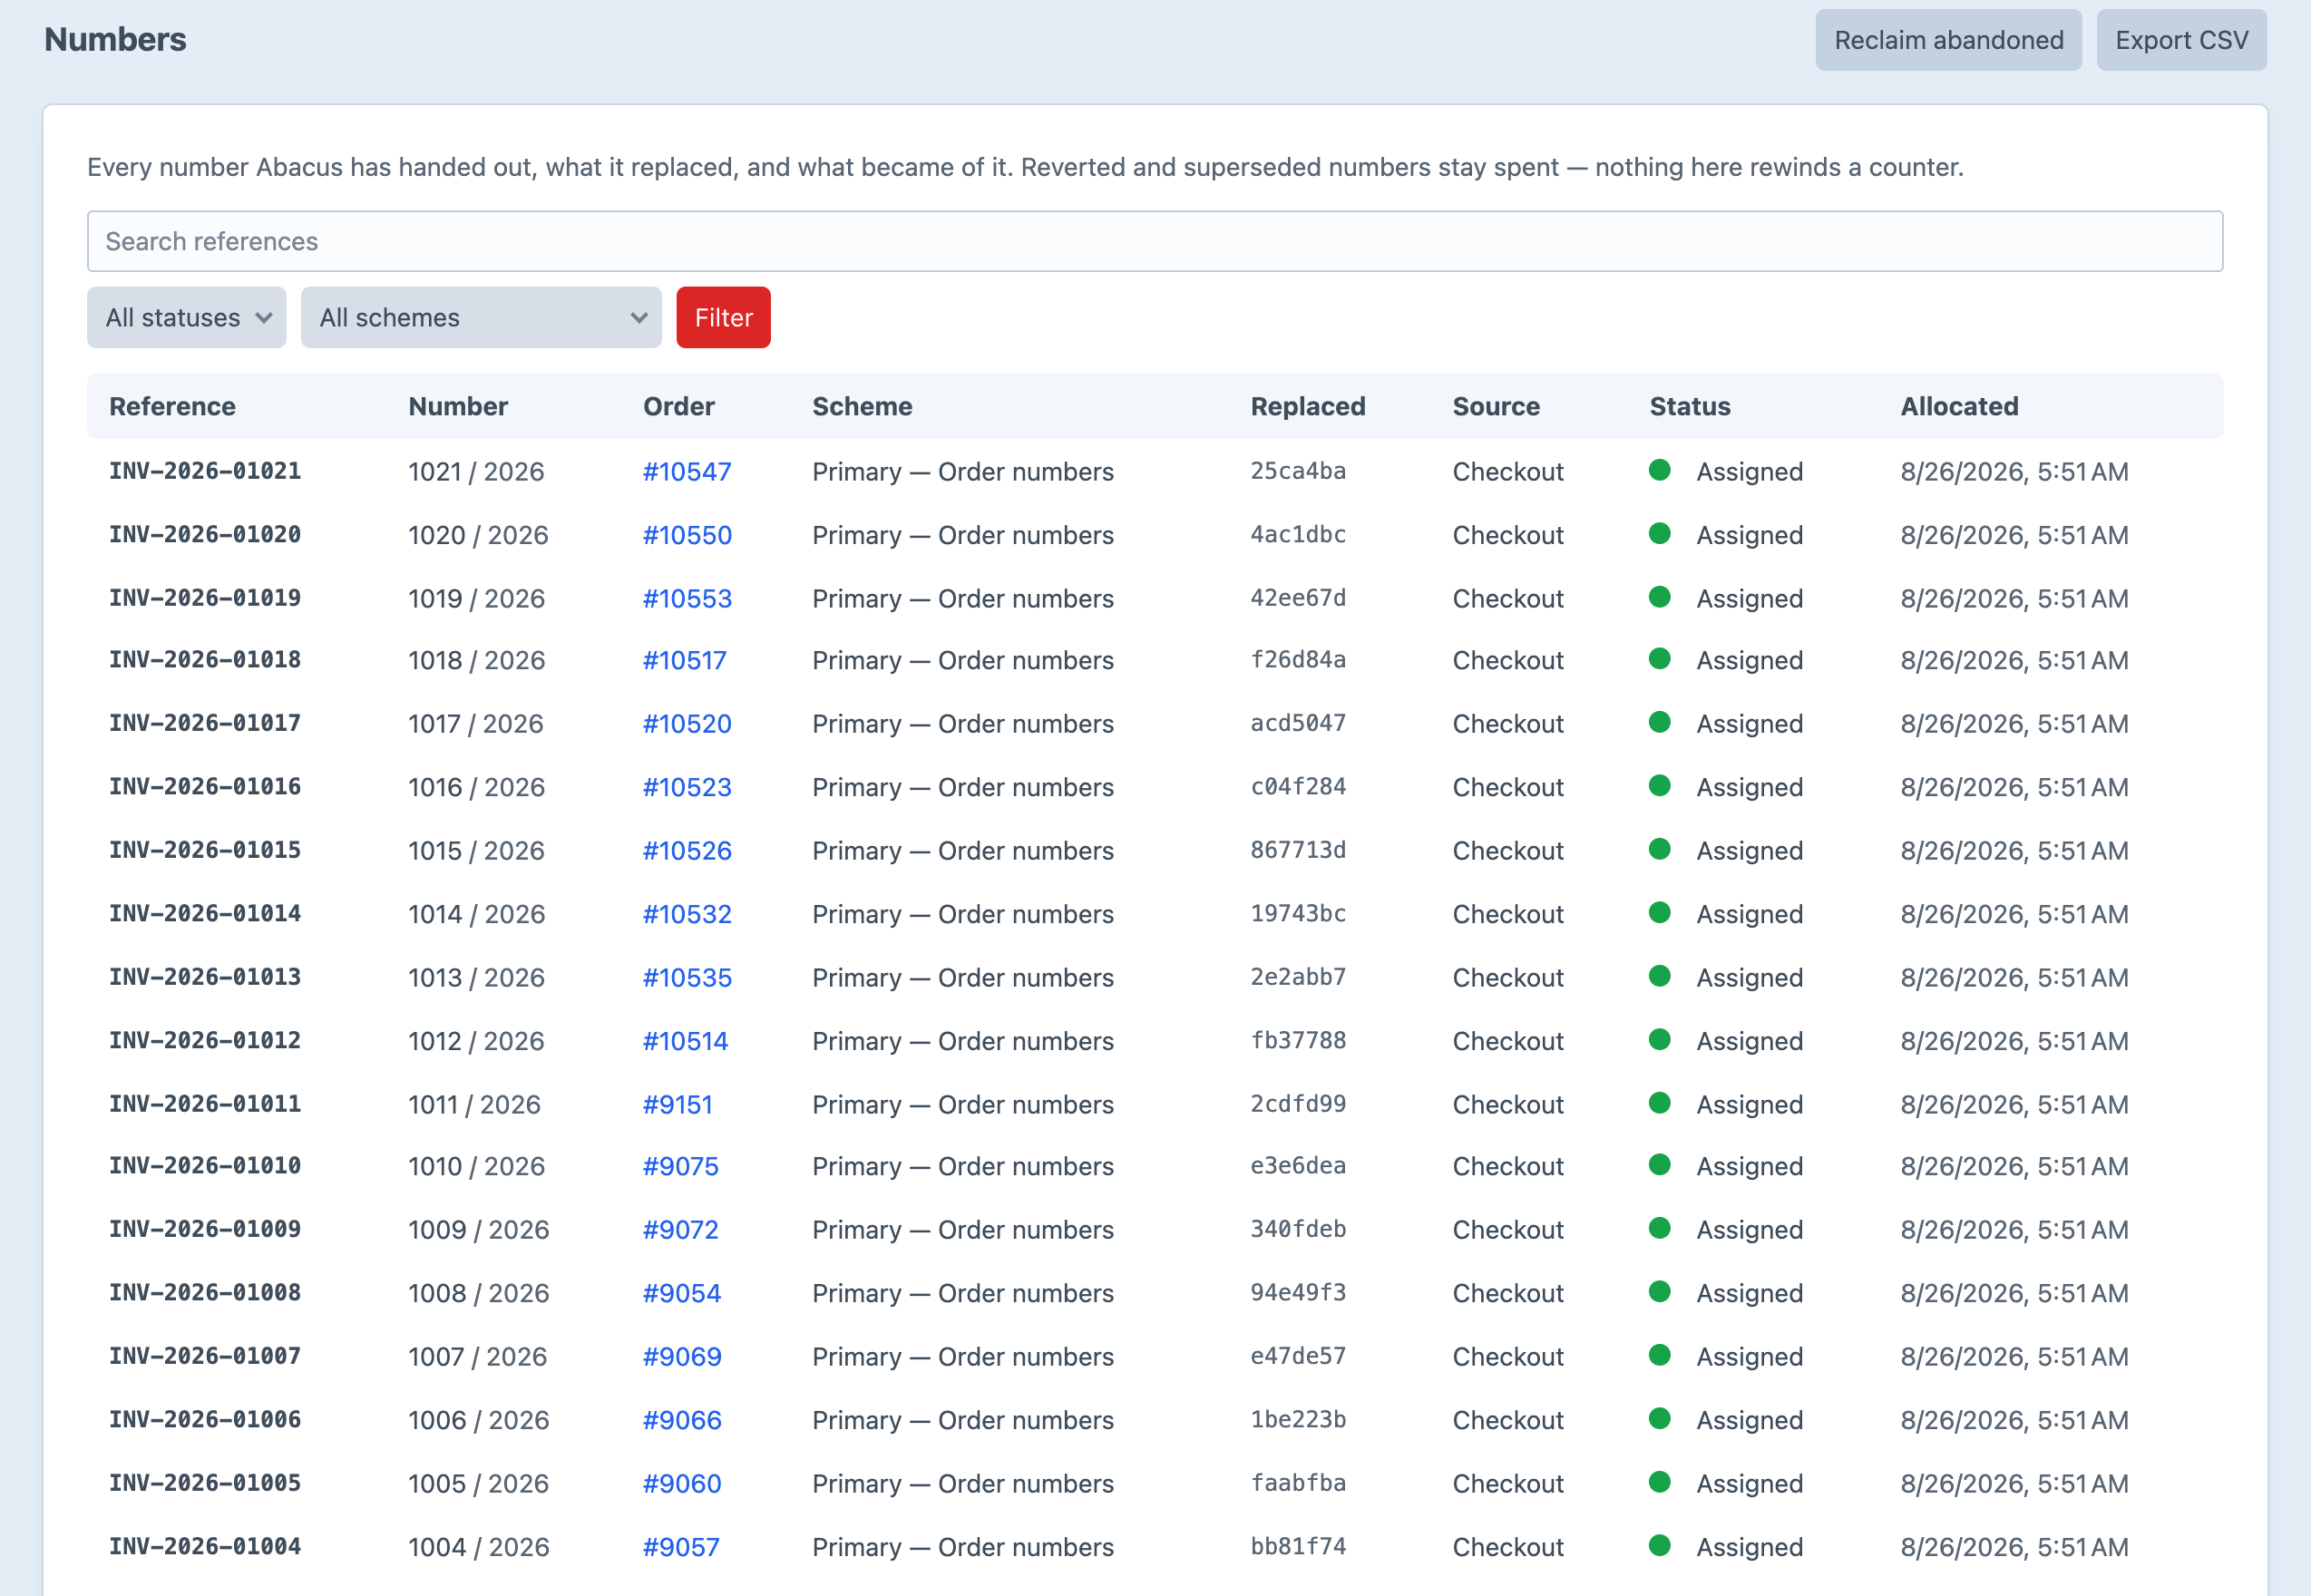Follow the #10553 order link
The image size is (2311, 1596).
tap(687, 599)
